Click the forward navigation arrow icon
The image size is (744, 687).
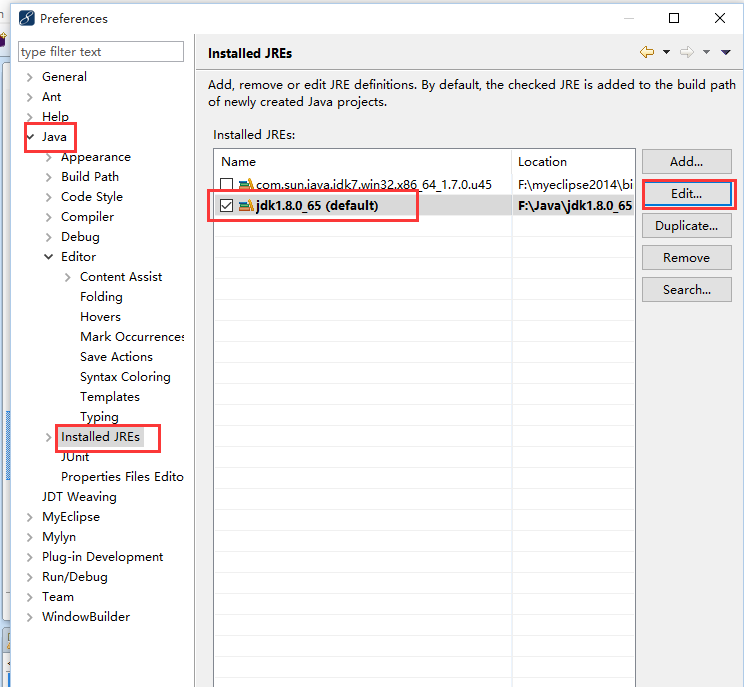point(686,52)
